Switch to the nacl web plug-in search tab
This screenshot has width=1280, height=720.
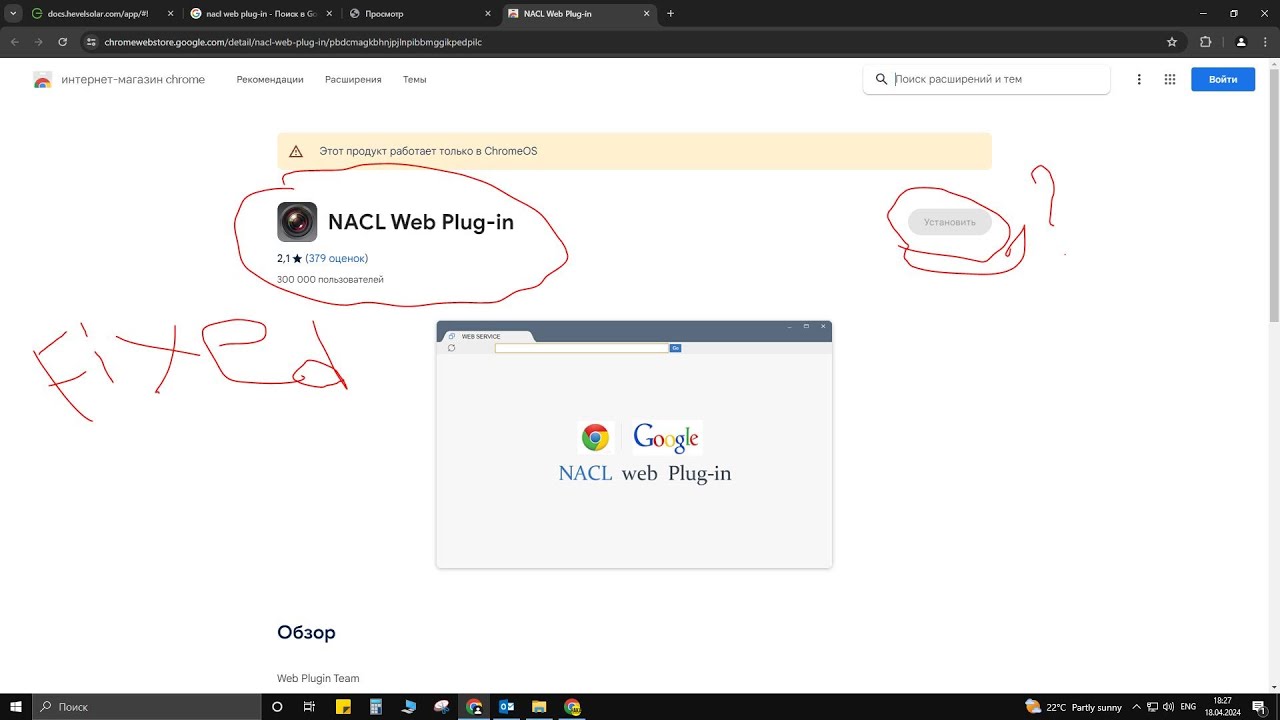pyautogui.click(x=260, y=14)
